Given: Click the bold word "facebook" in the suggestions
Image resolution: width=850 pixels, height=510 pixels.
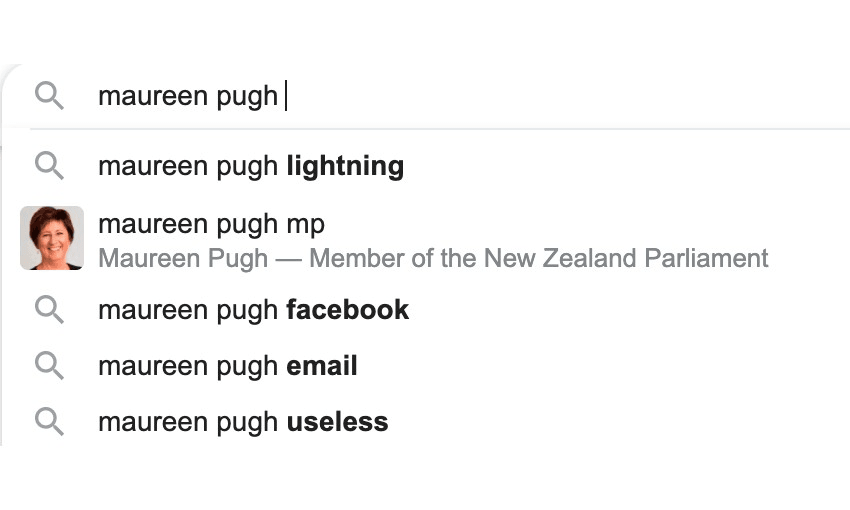Looking at the screenshot, I should tap(347, 310).
